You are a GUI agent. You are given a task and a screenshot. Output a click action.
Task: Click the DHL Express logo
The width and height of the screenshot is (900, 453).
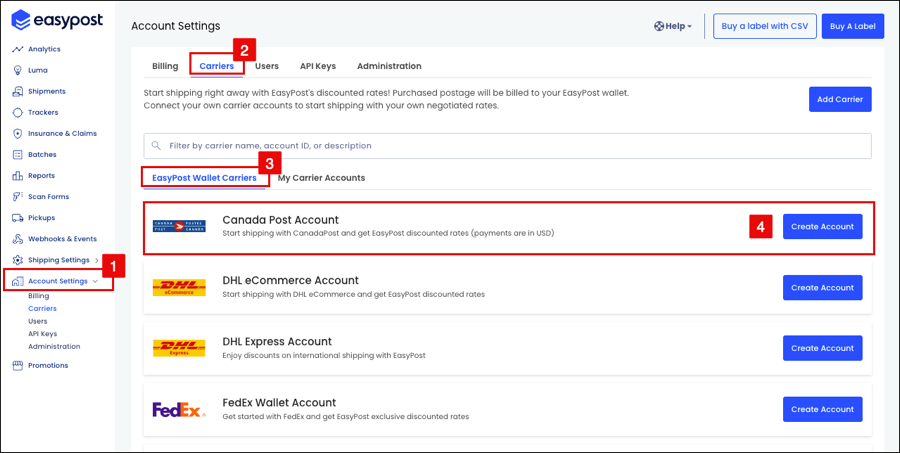179,348
